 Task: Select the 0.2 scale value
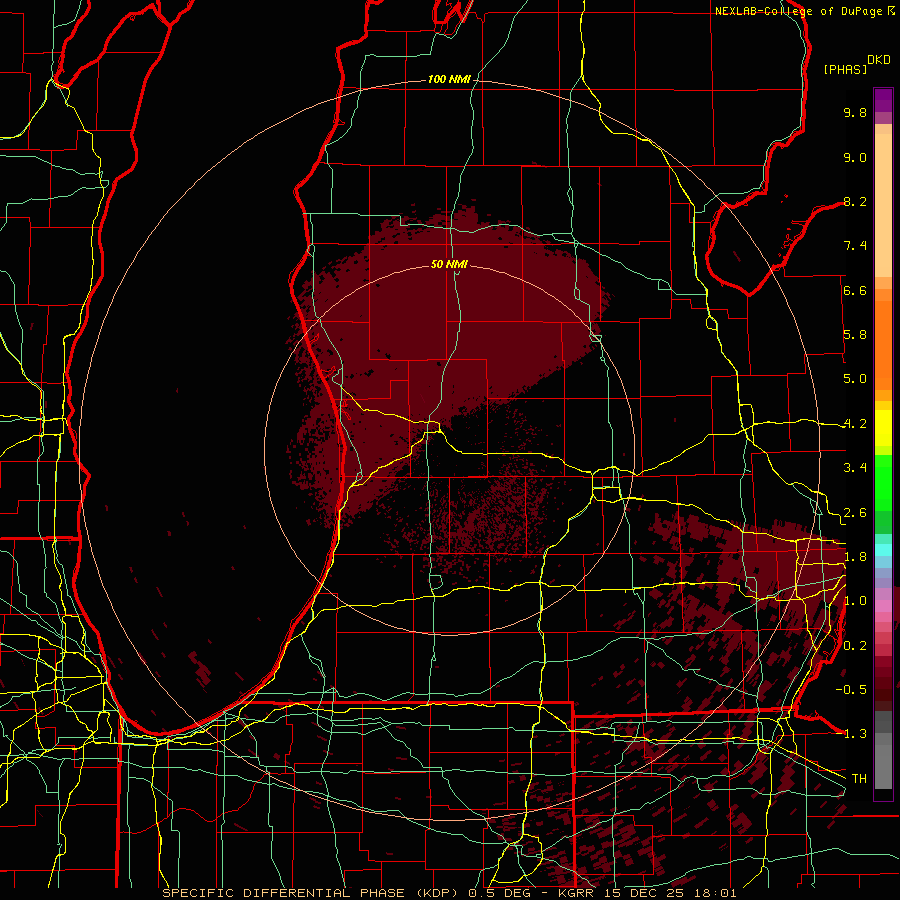click(855, 646)
